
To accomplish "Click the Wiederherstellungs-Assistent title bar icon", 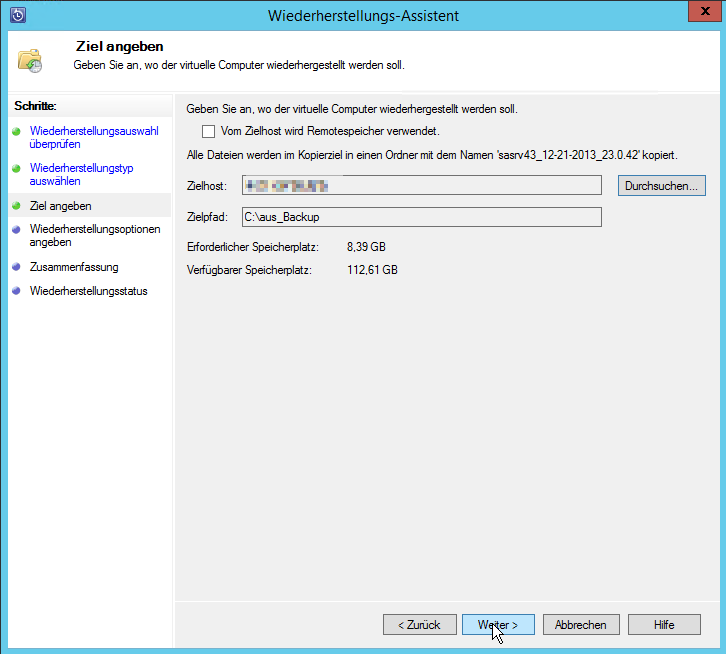I will [x=17, y=15].
